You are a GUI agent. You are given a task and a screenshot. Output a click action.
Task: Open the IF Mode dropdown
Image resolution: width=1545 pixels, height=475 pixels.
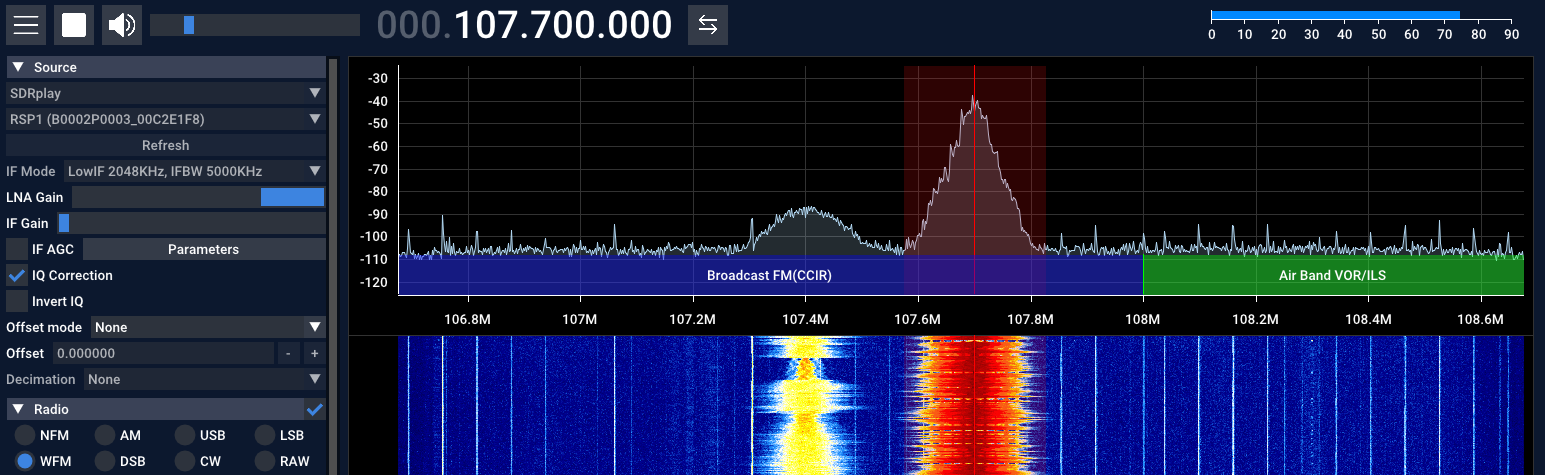tap(195, 171)
